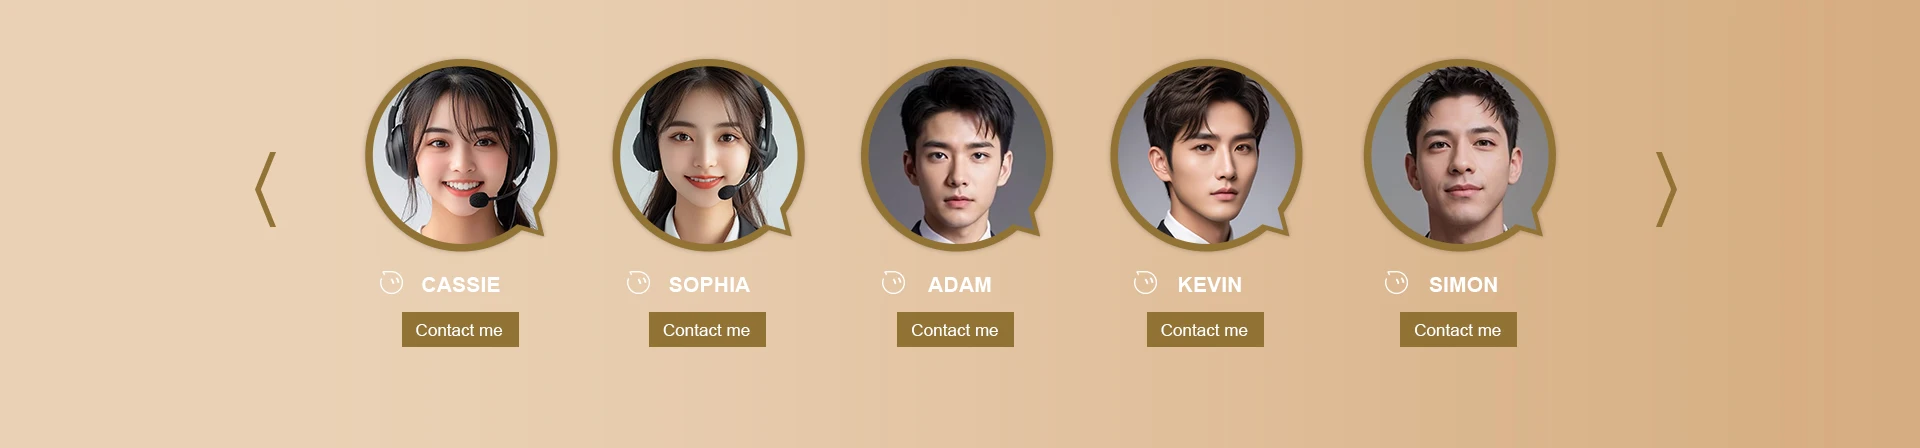Click Contact me under SIMON
The image size is (1920, 448).
1458,330
